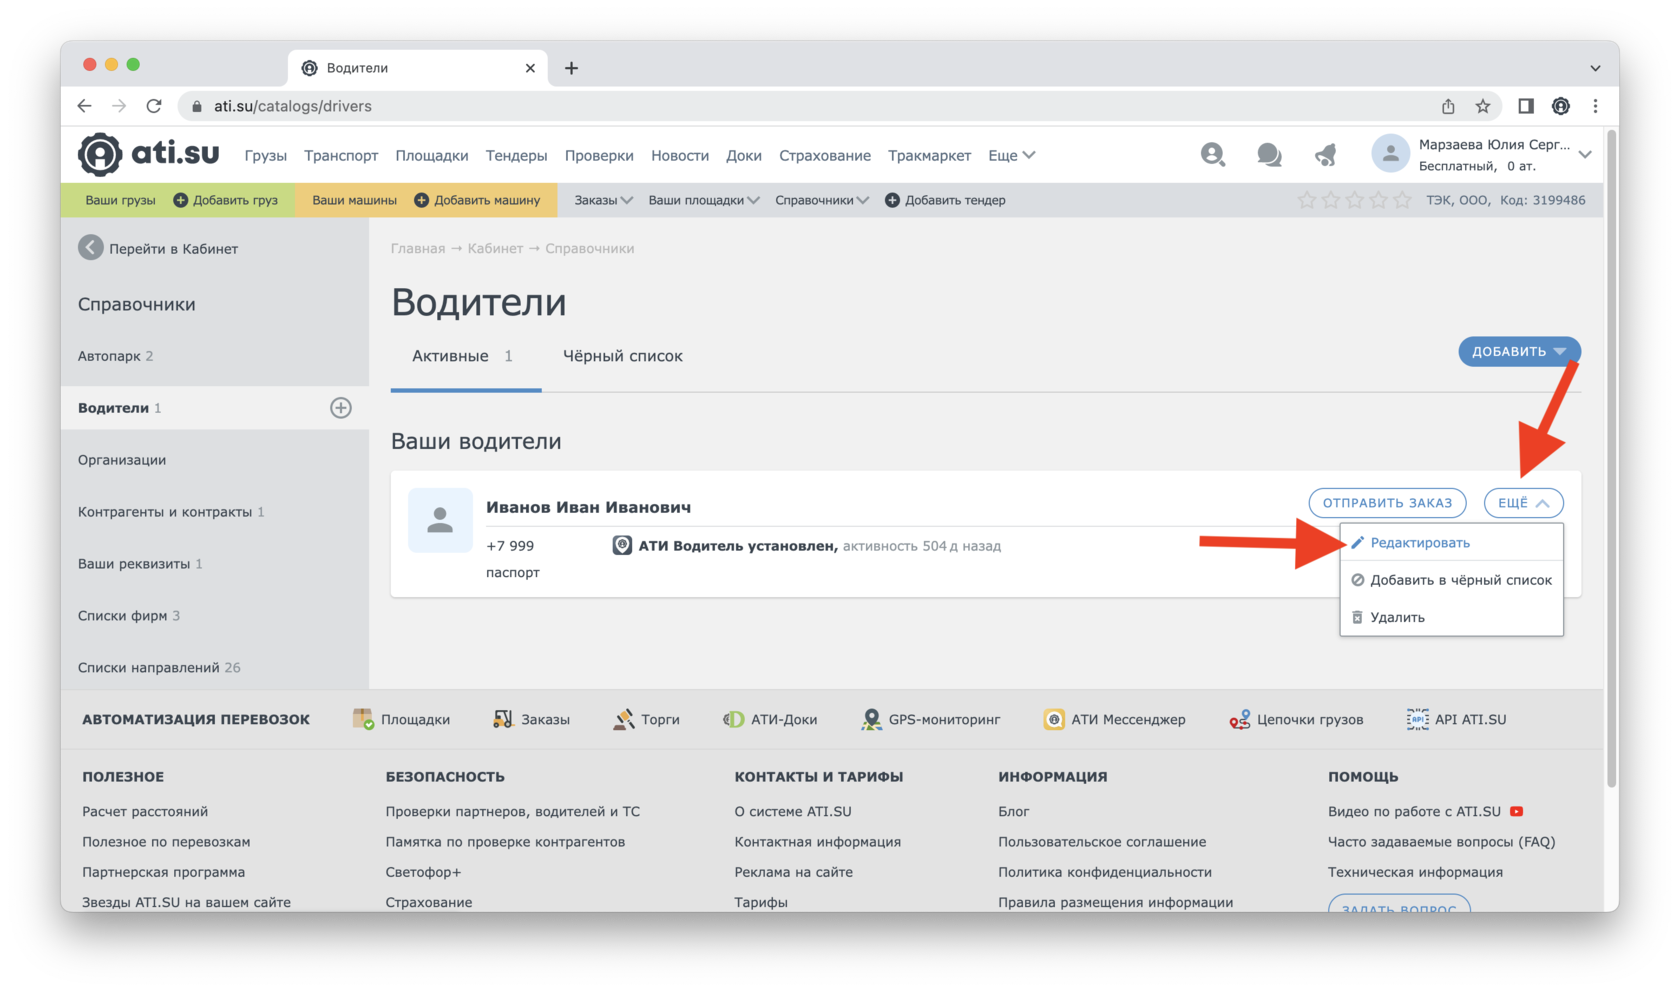Click the АТИ Мессенджер icon
Screen dimensions: 1680x992
pos(1054,719)
